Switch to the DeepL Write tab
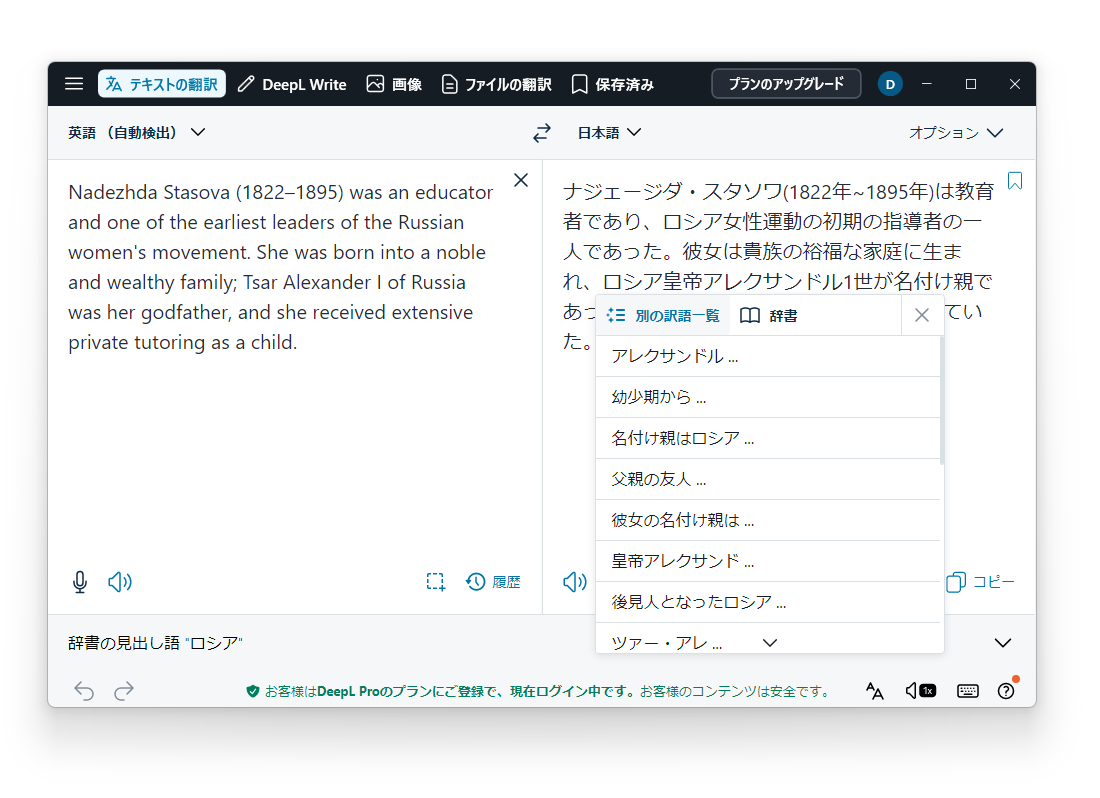Screen dimensions: 1100x798 point(291,84)
